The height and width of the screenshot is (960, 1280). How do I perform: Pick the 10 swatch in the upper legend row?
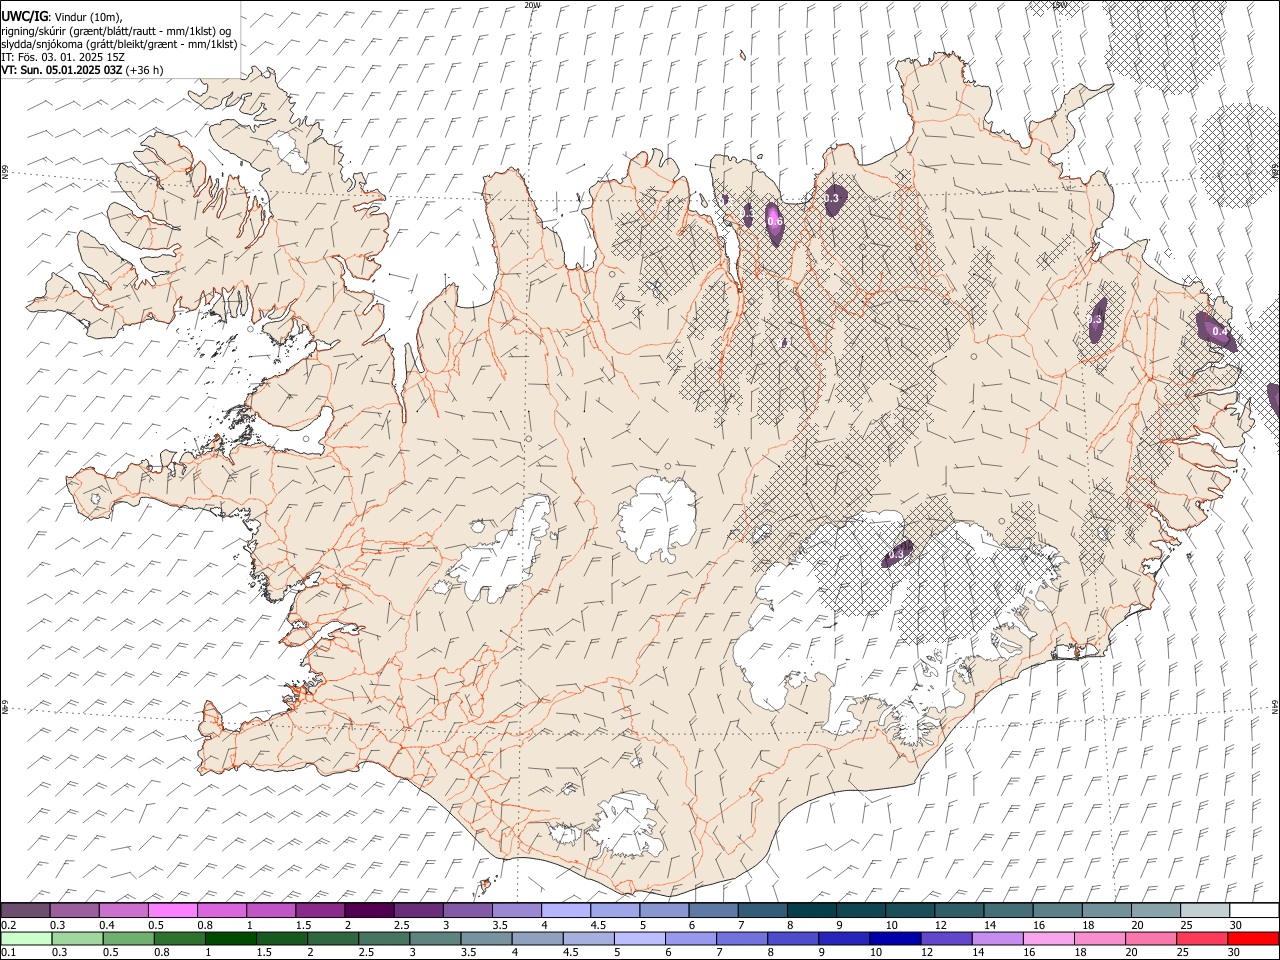point(909,910)
